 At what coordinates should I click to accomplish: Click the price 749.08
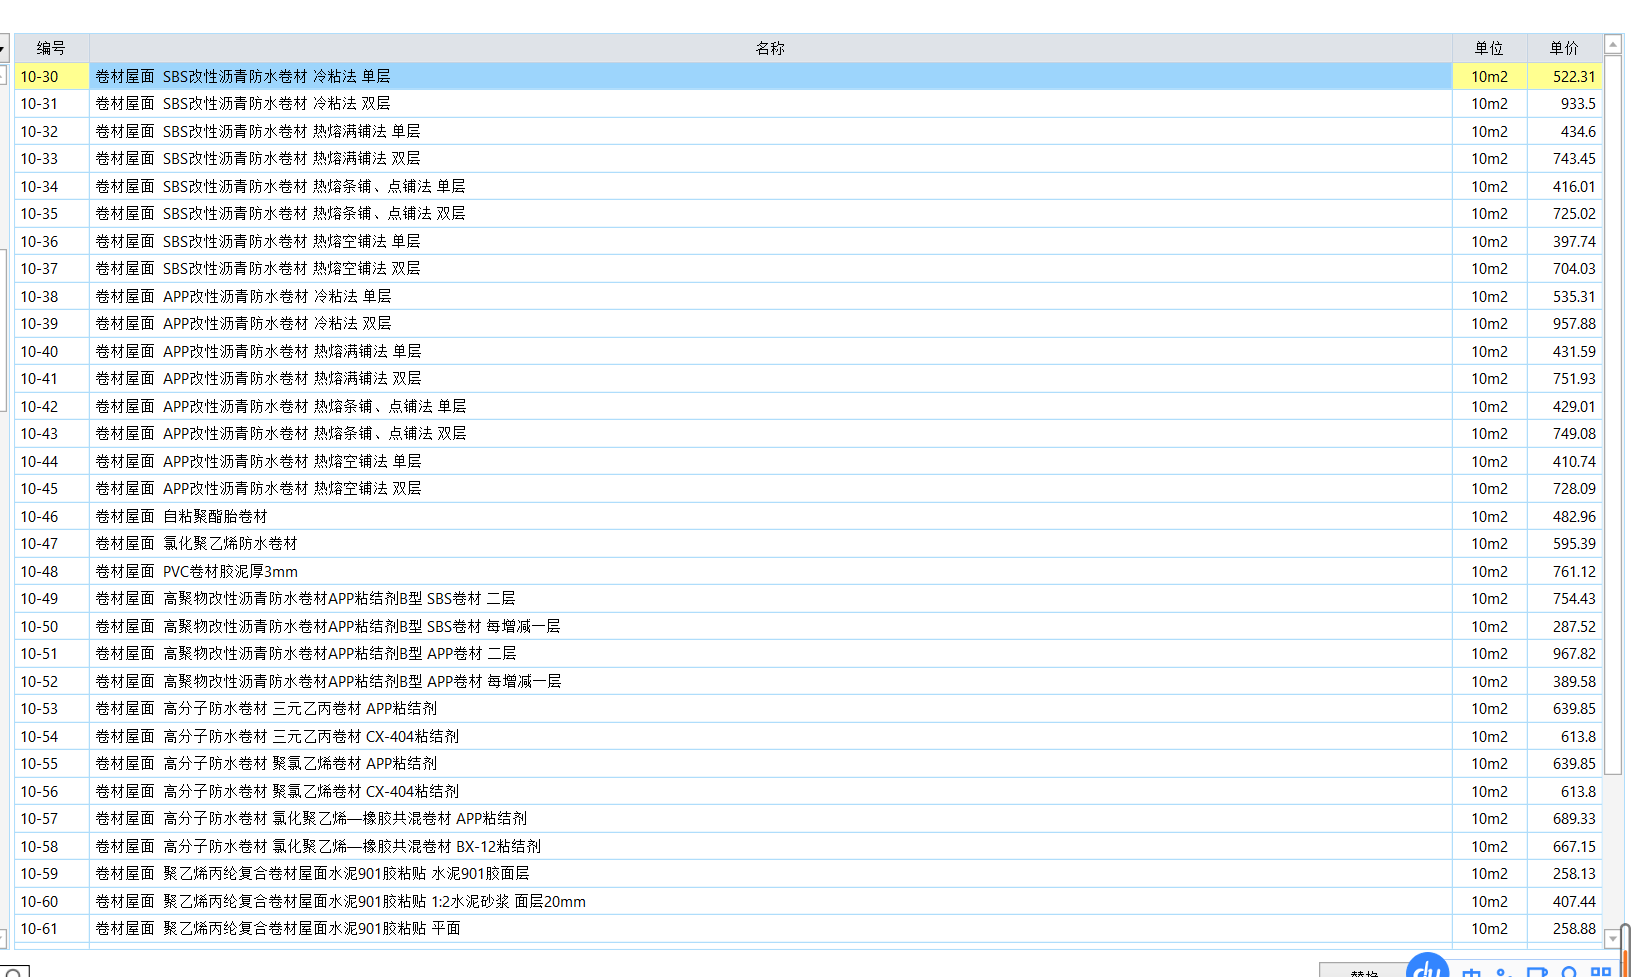[1564, 434]
